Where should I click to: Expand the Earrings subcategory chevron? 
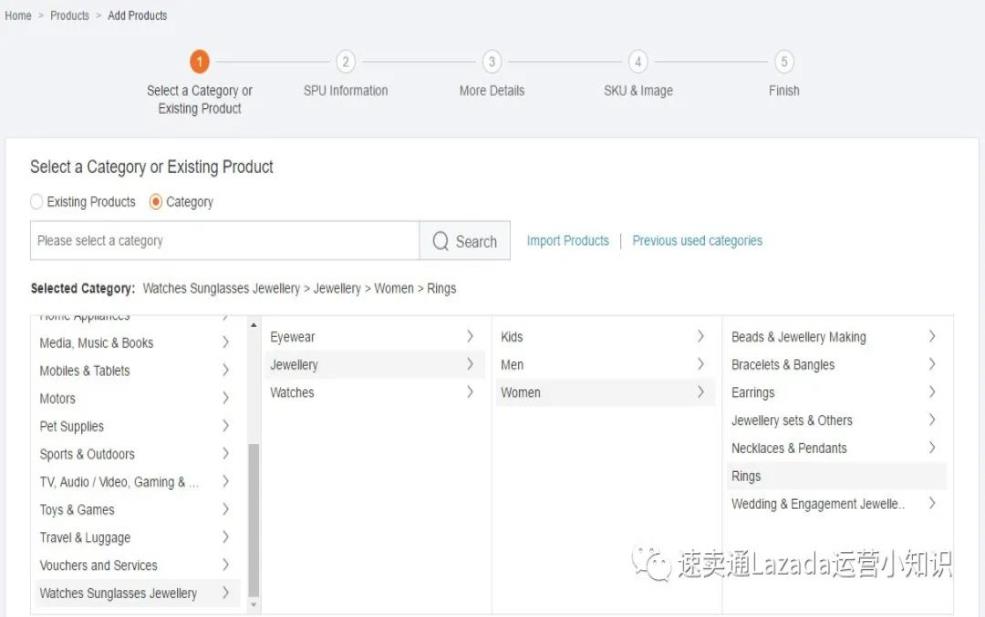click(x=932, y=393)
